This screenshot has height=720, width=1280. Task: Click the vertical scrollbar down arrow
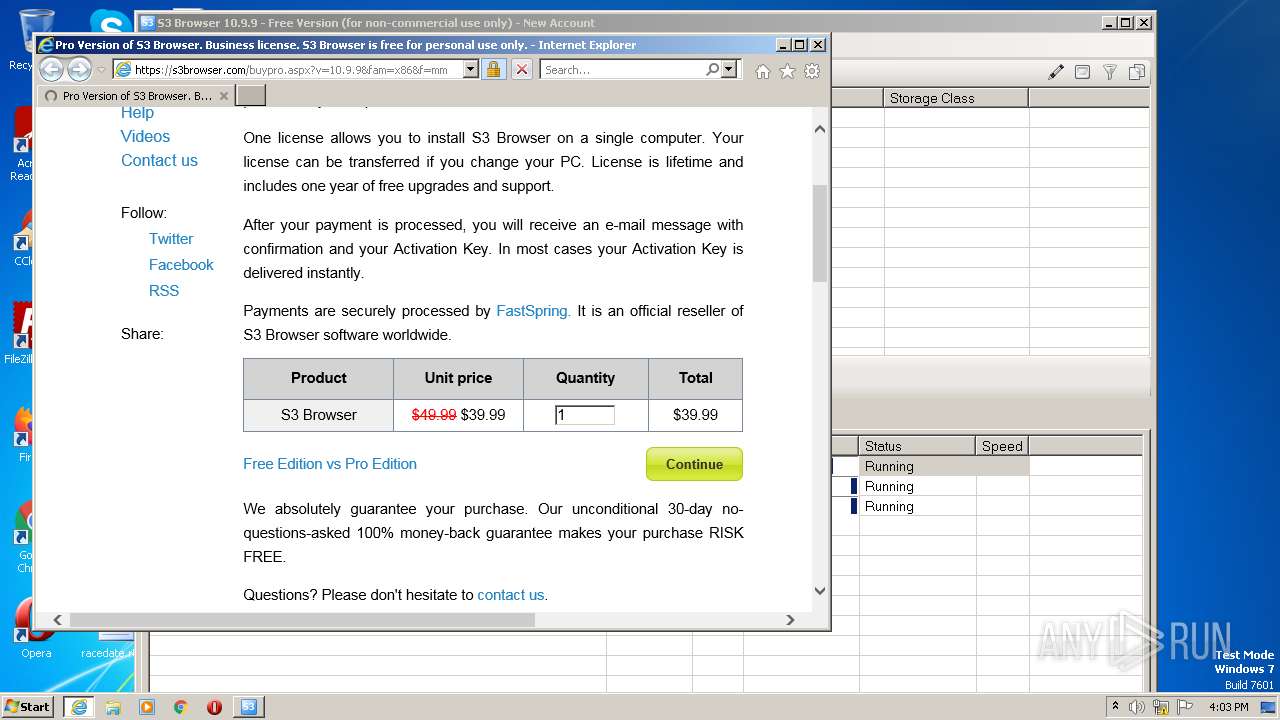[x=820, y=591]
